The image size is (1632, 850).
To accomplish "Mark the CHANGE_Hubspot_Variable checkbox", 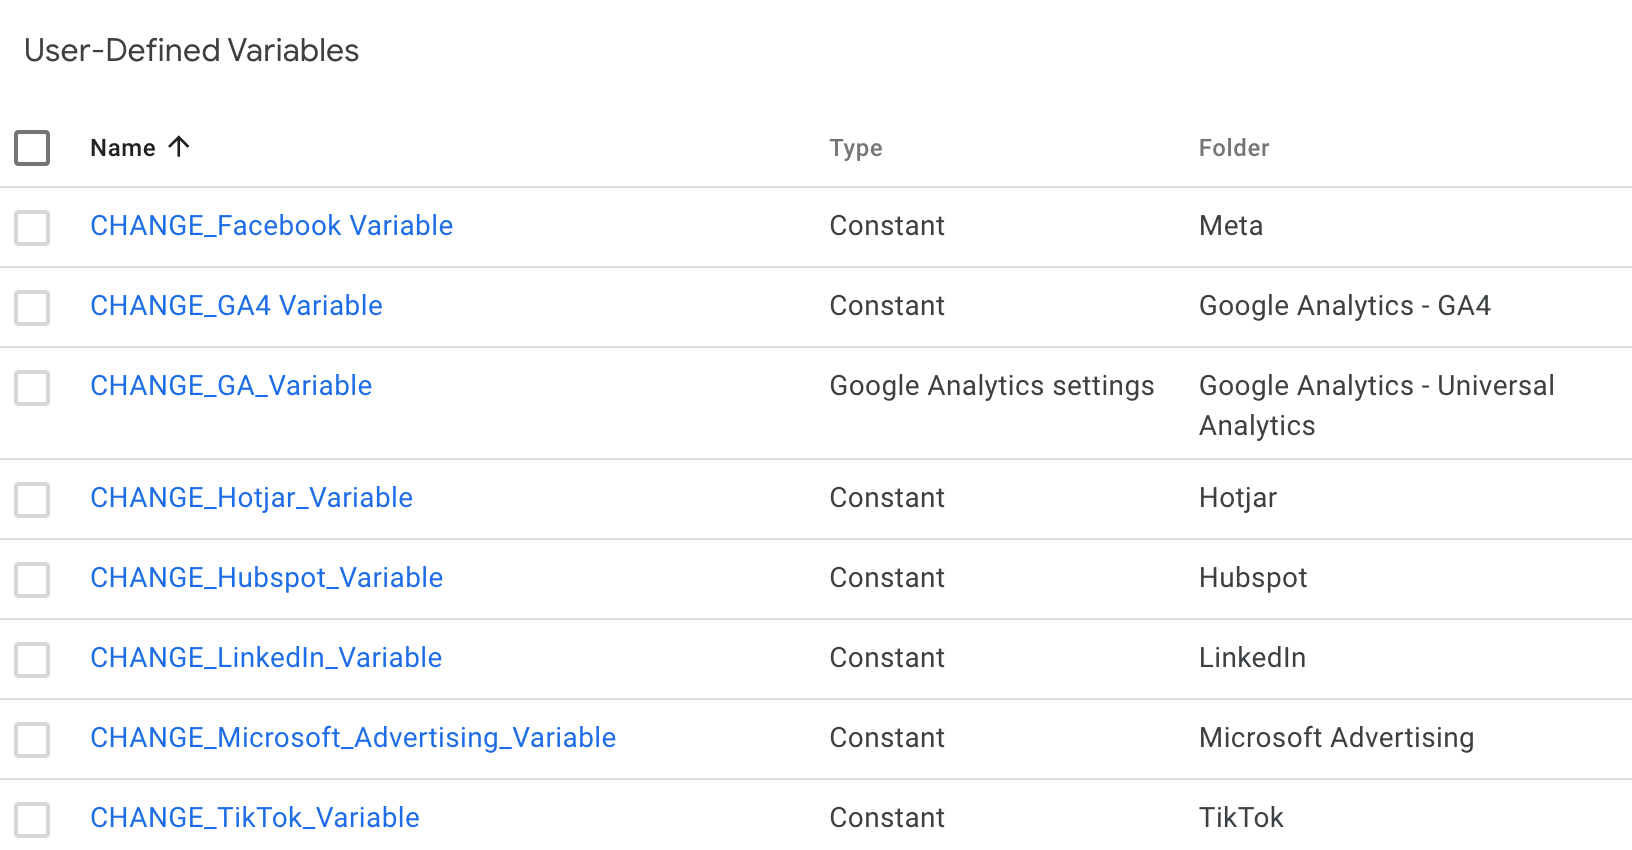I will (x=32, y=579).
